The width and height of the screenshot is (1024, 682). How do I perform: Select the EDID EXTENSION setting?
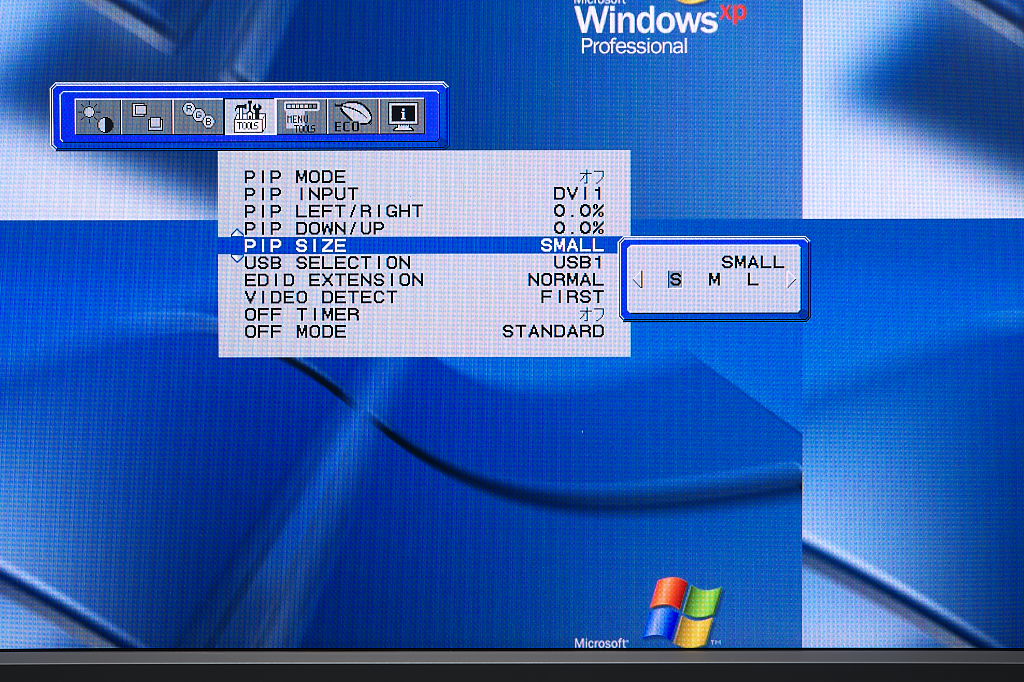[424, 280]
